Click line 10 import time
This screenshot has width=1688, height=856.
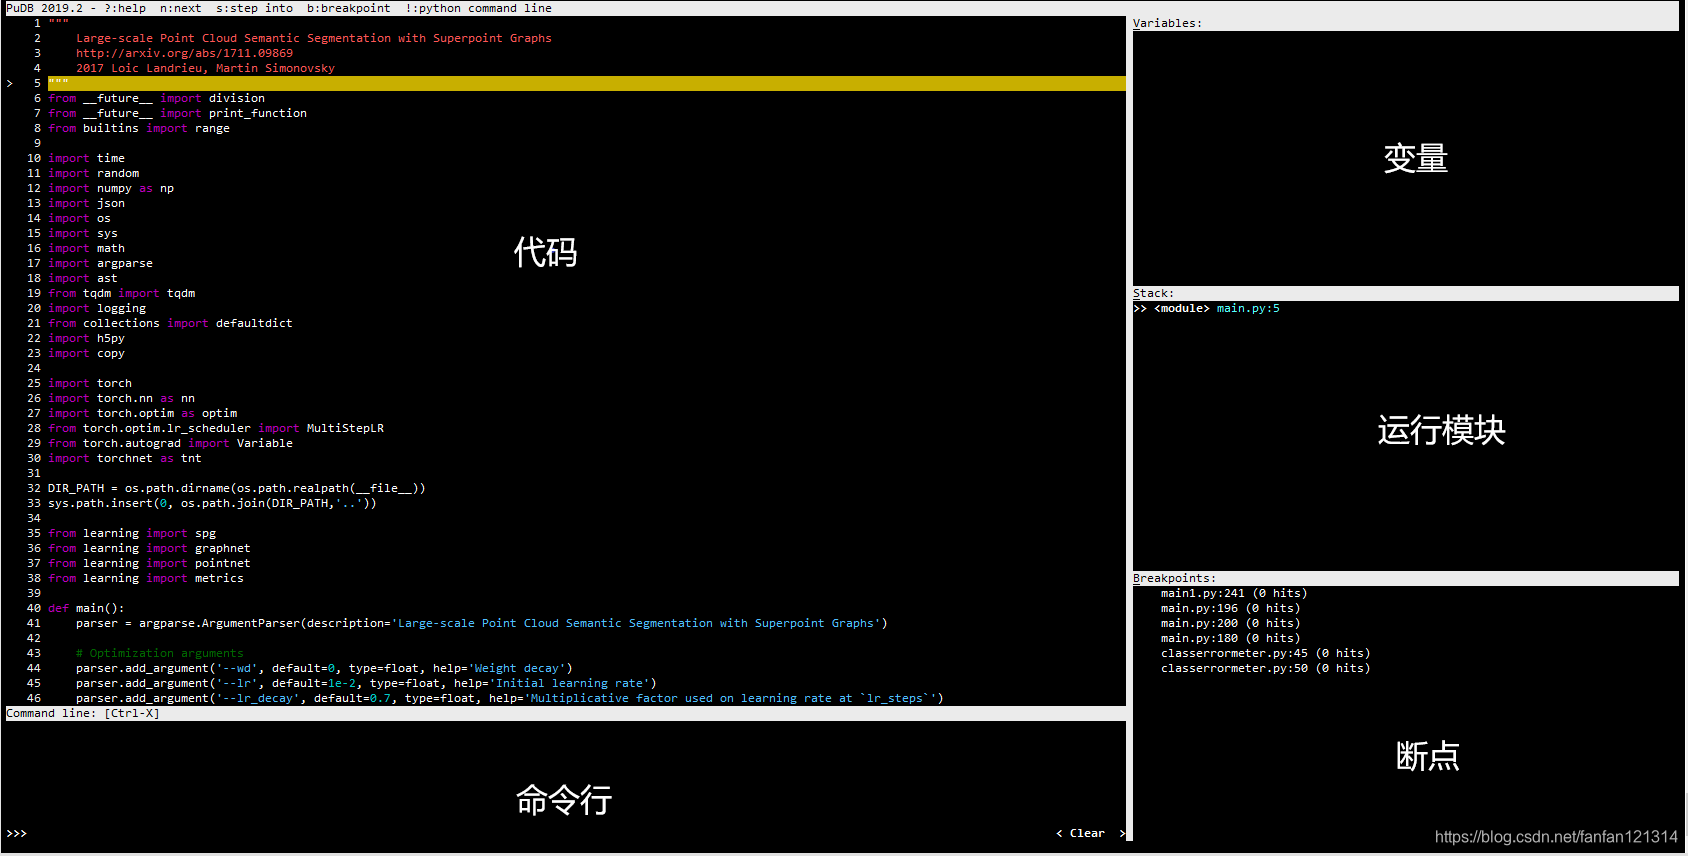pos(86,158)
